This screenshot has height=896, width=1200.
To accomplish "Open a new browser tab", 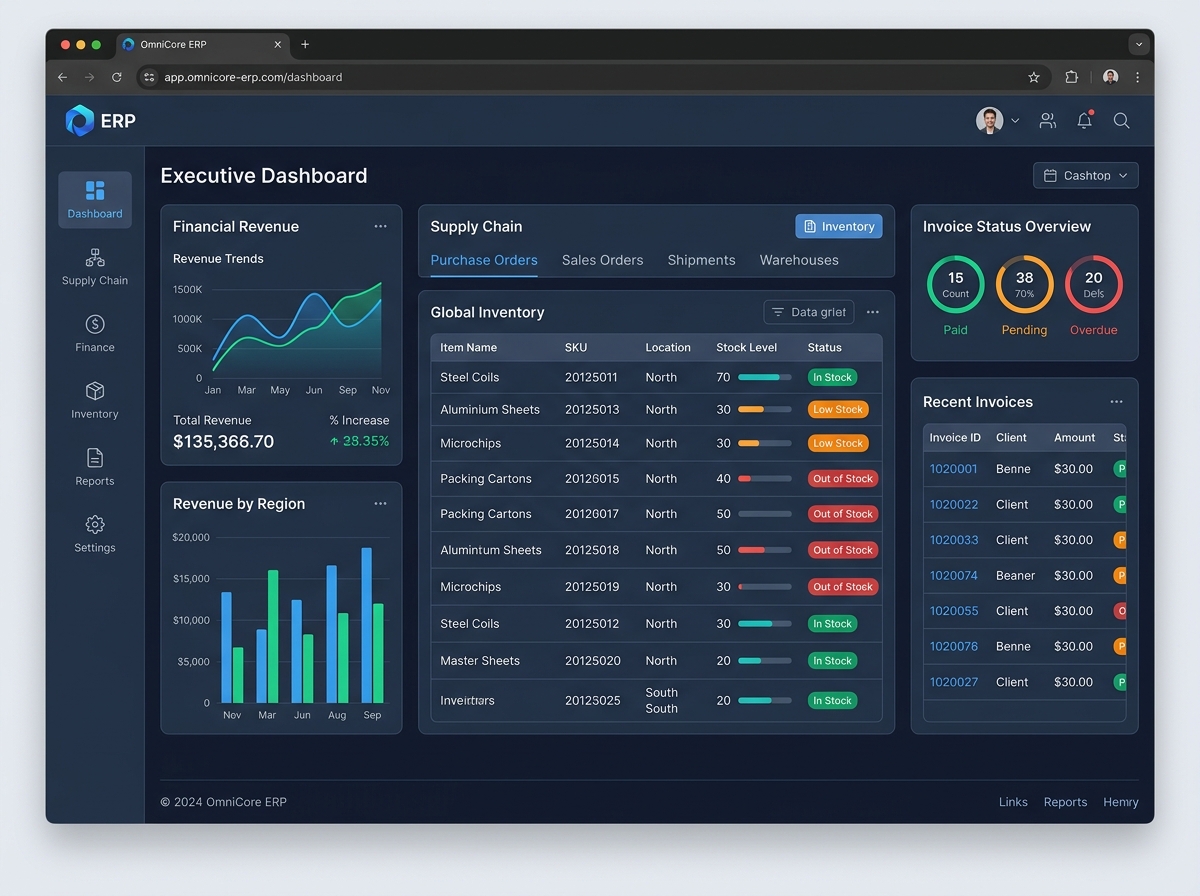I will coord(305,44).
